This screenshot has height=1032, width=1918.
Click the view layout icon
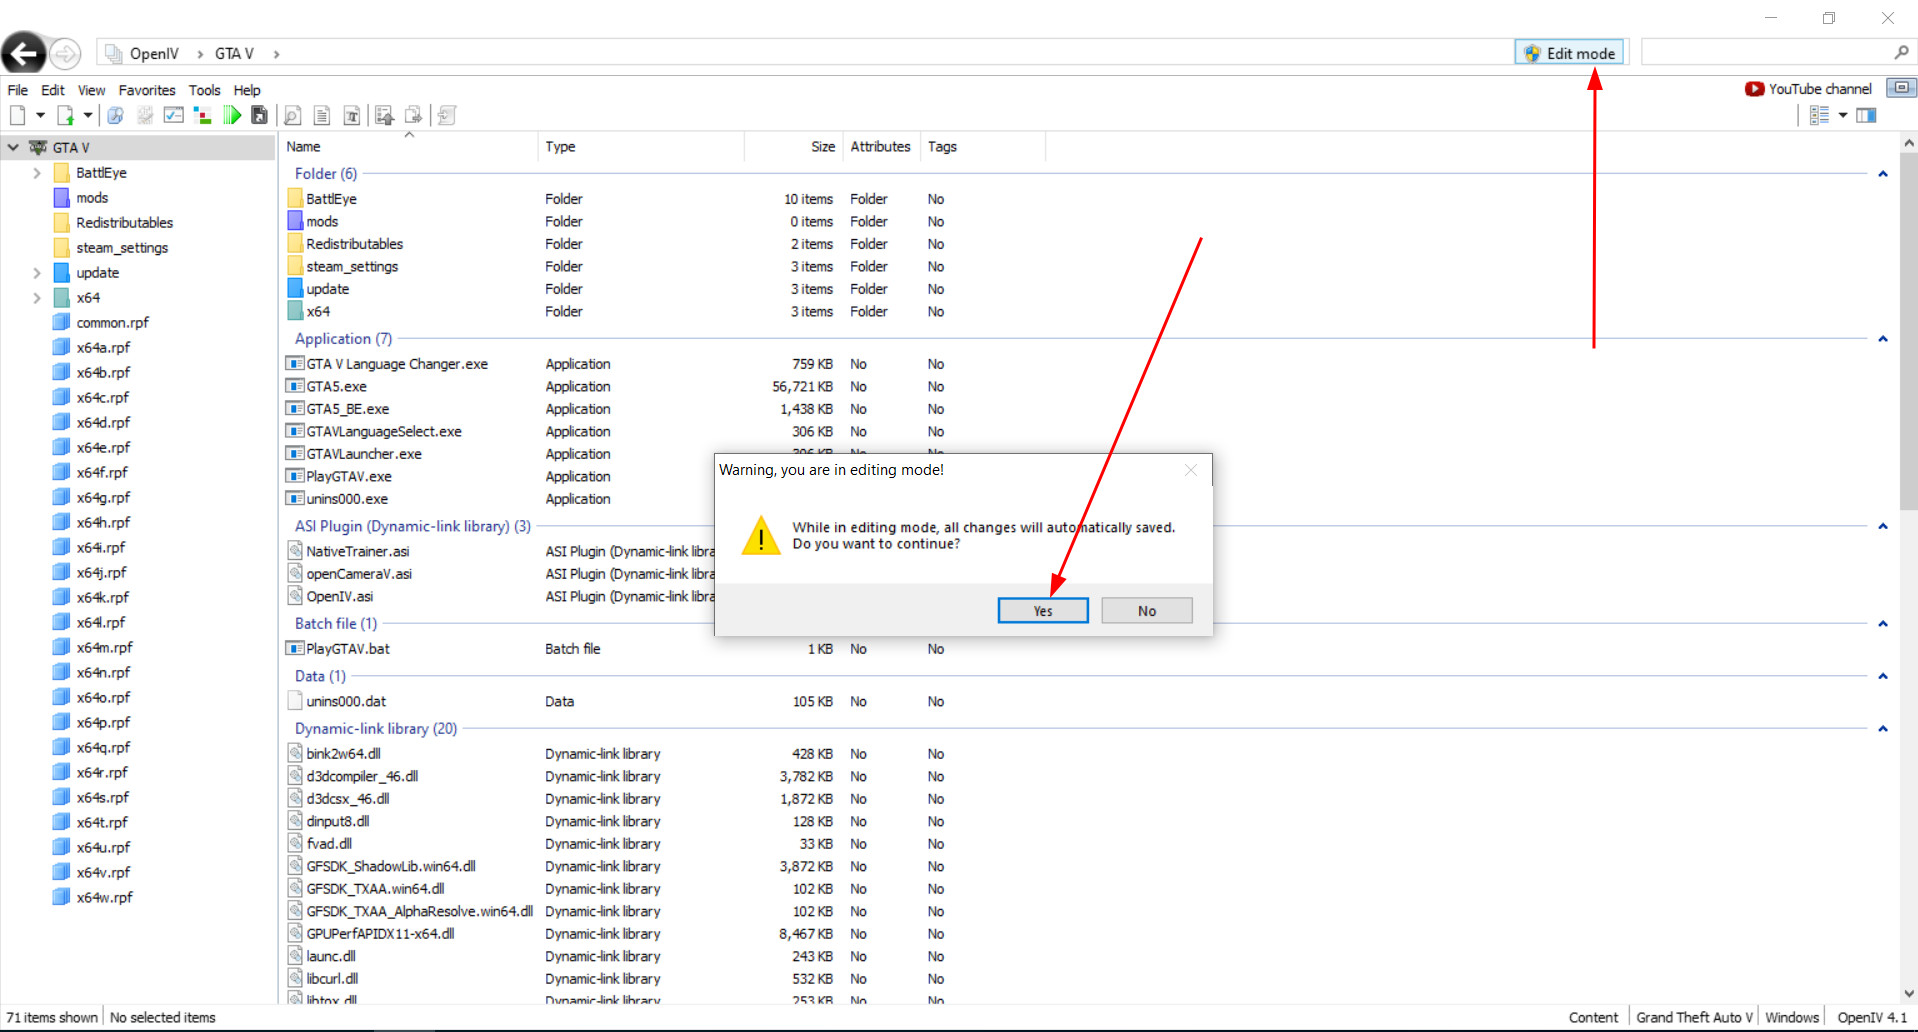(1820, 116)
